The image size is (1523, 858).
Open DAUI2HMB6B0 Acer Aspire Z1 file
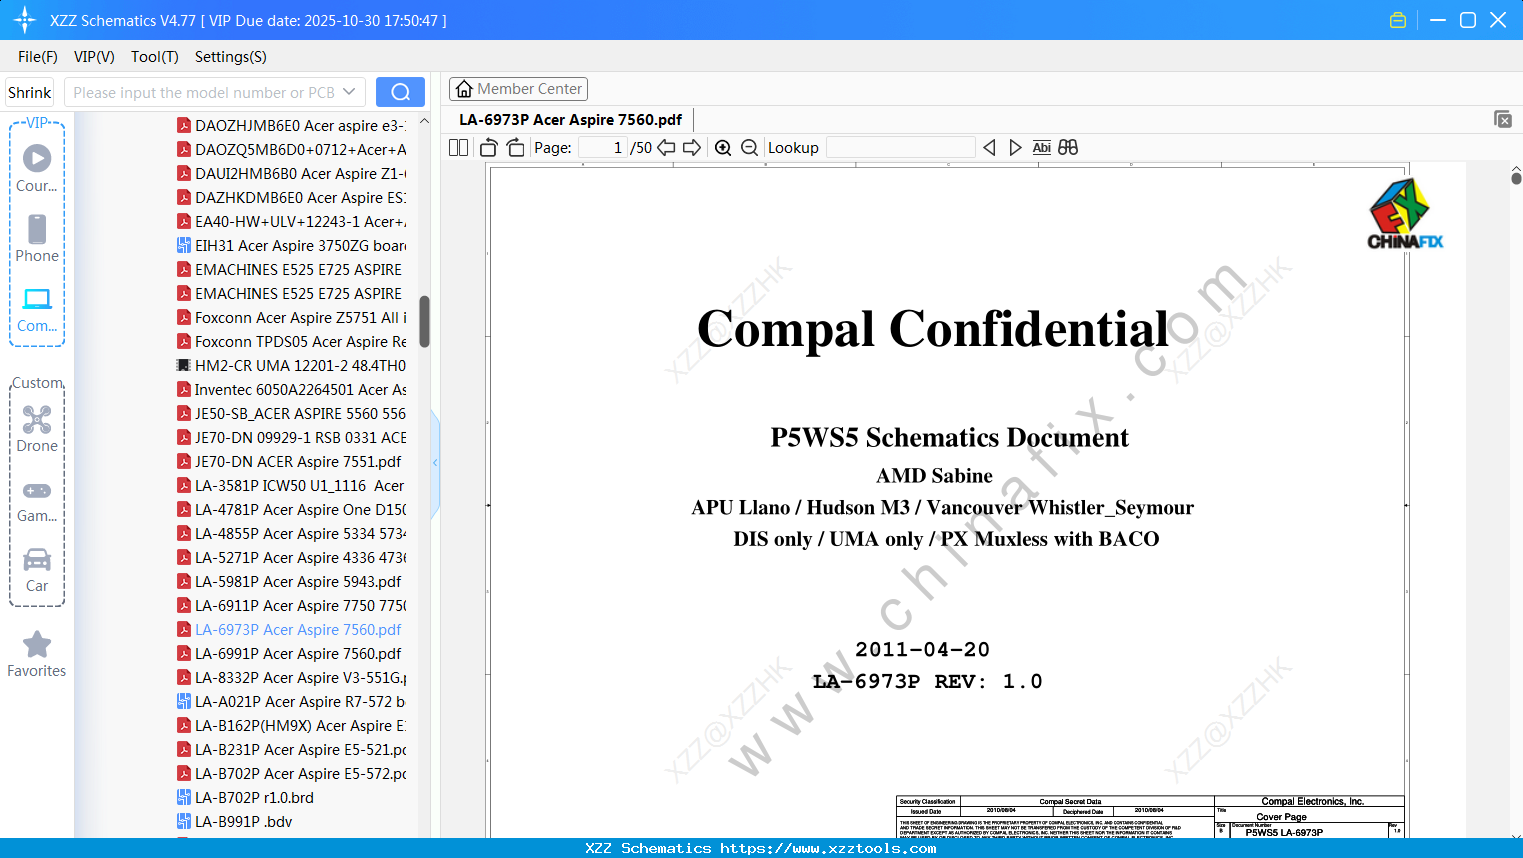click(292, 174)
